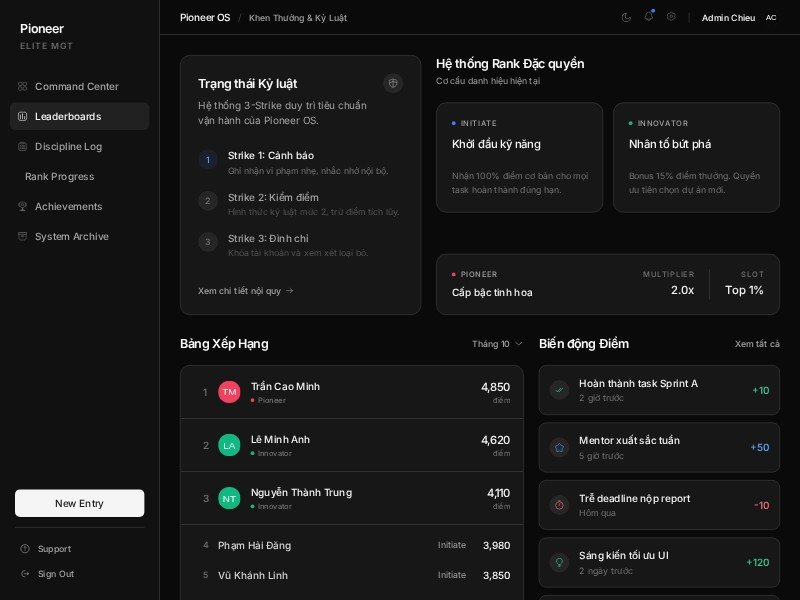Screen dimensions: 800x600
Task: Open Command Center in the sidebar
Action: pyautogui.click(x=79, y=87)
